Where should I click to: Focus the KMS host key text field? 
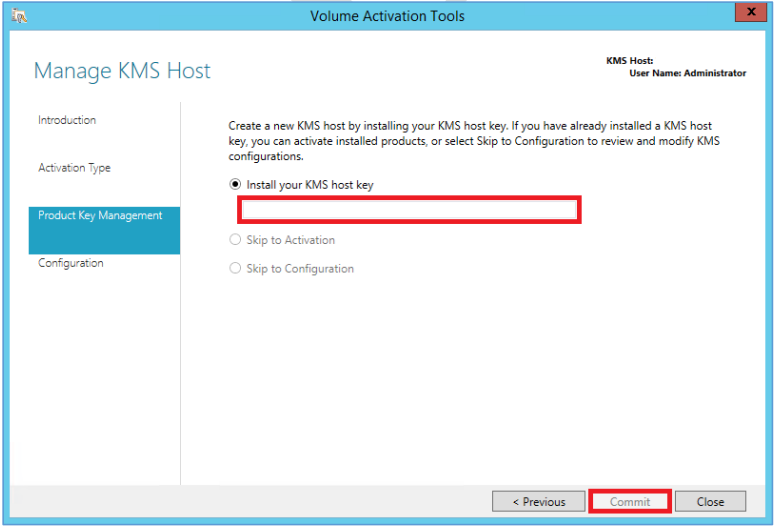click(x=409, y=210)
